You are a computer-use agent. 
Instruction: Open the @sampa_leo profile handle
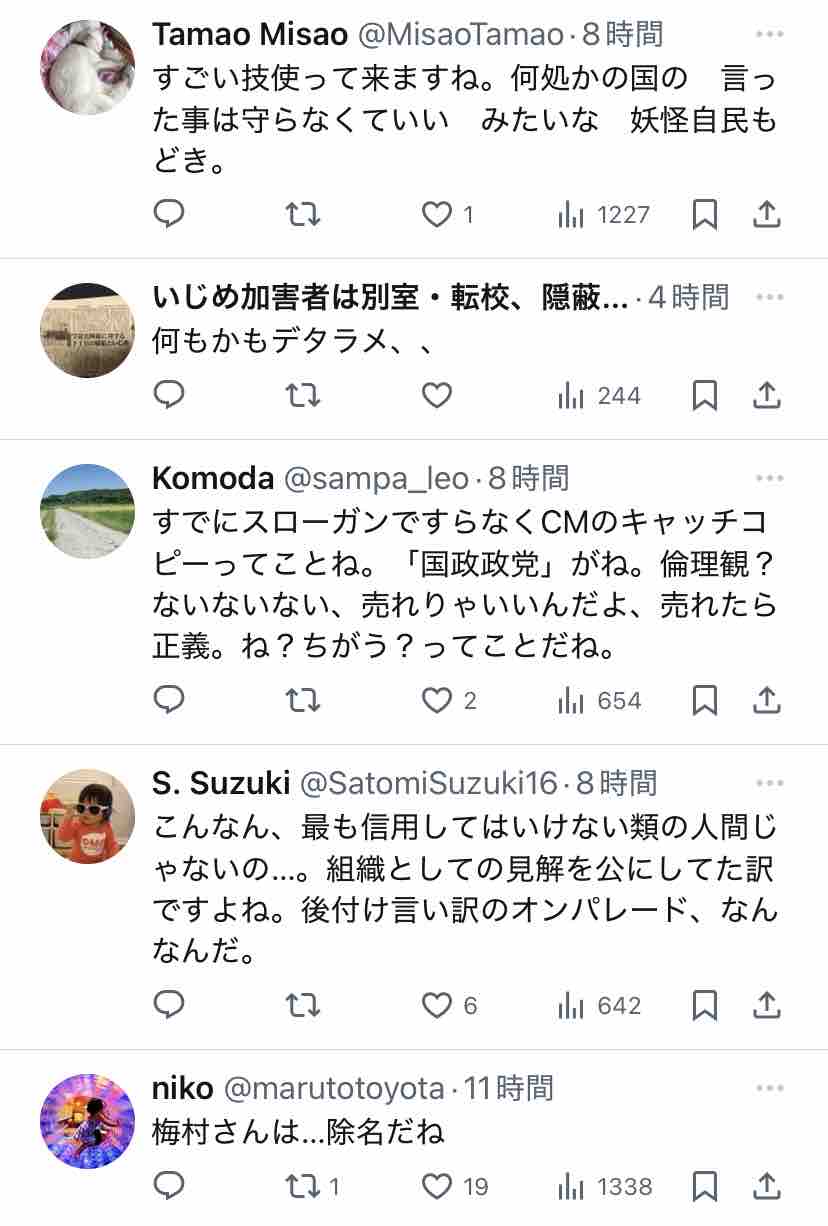377,479
